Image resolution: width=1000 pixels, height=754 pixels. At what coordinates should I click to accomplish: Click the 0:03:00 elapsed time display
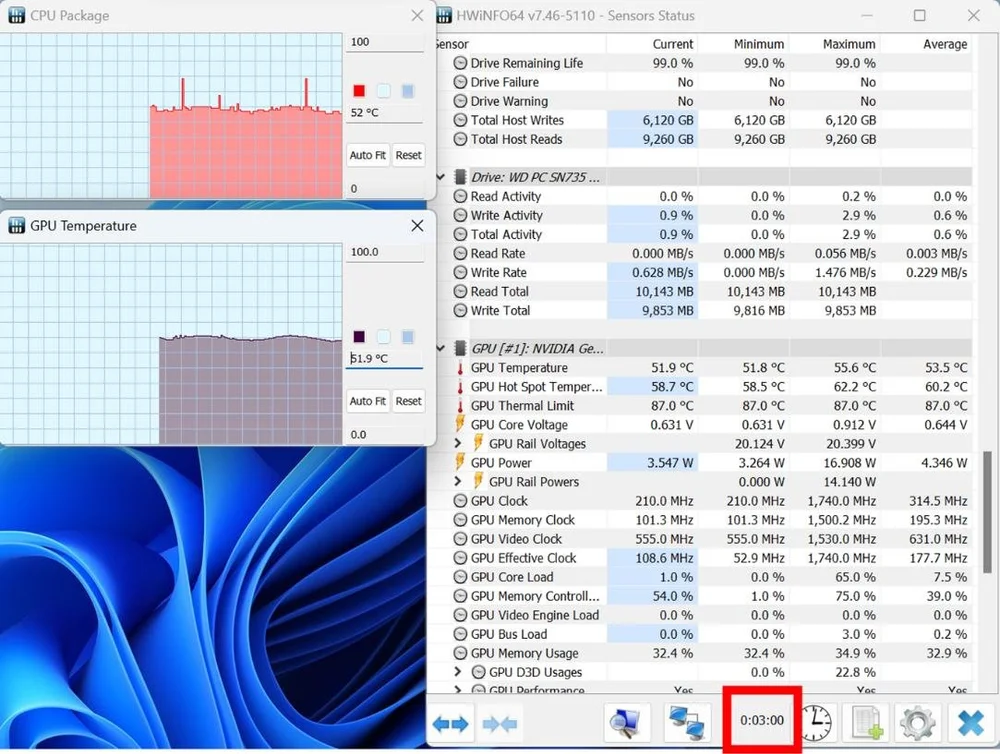click(761, 720)
